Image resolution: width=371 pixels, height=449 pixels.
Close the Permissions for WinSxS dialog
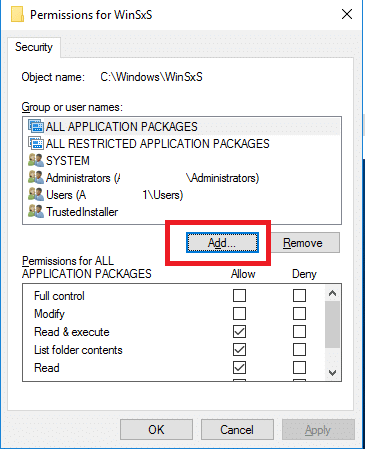(x=347, y=14)
